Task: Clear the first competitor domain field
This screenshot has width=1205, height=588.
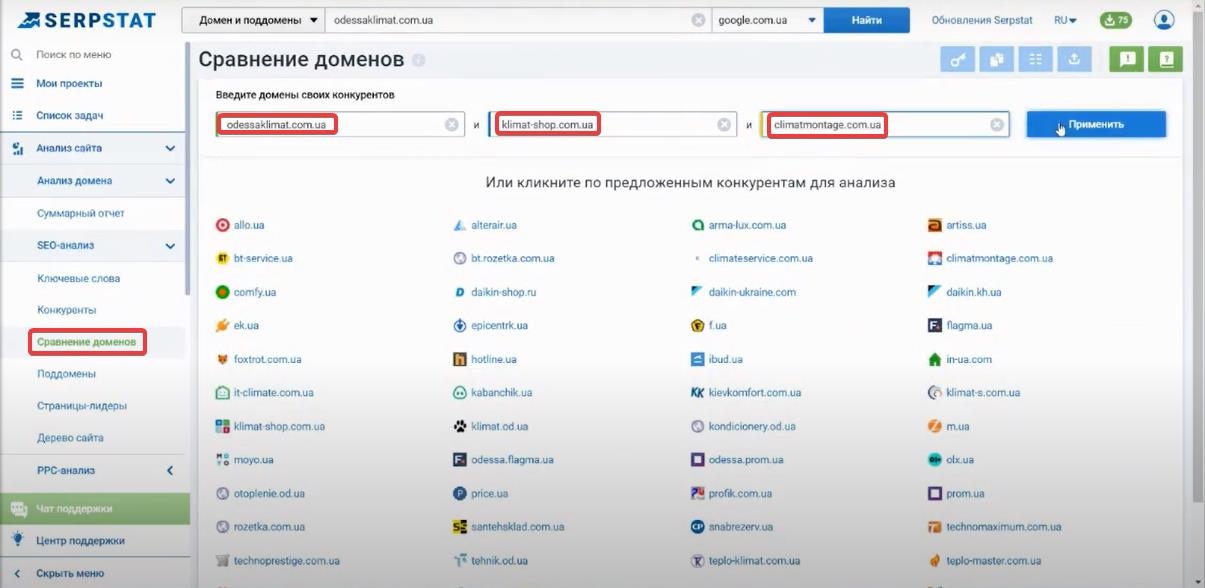Action: (x=452, y=125)
